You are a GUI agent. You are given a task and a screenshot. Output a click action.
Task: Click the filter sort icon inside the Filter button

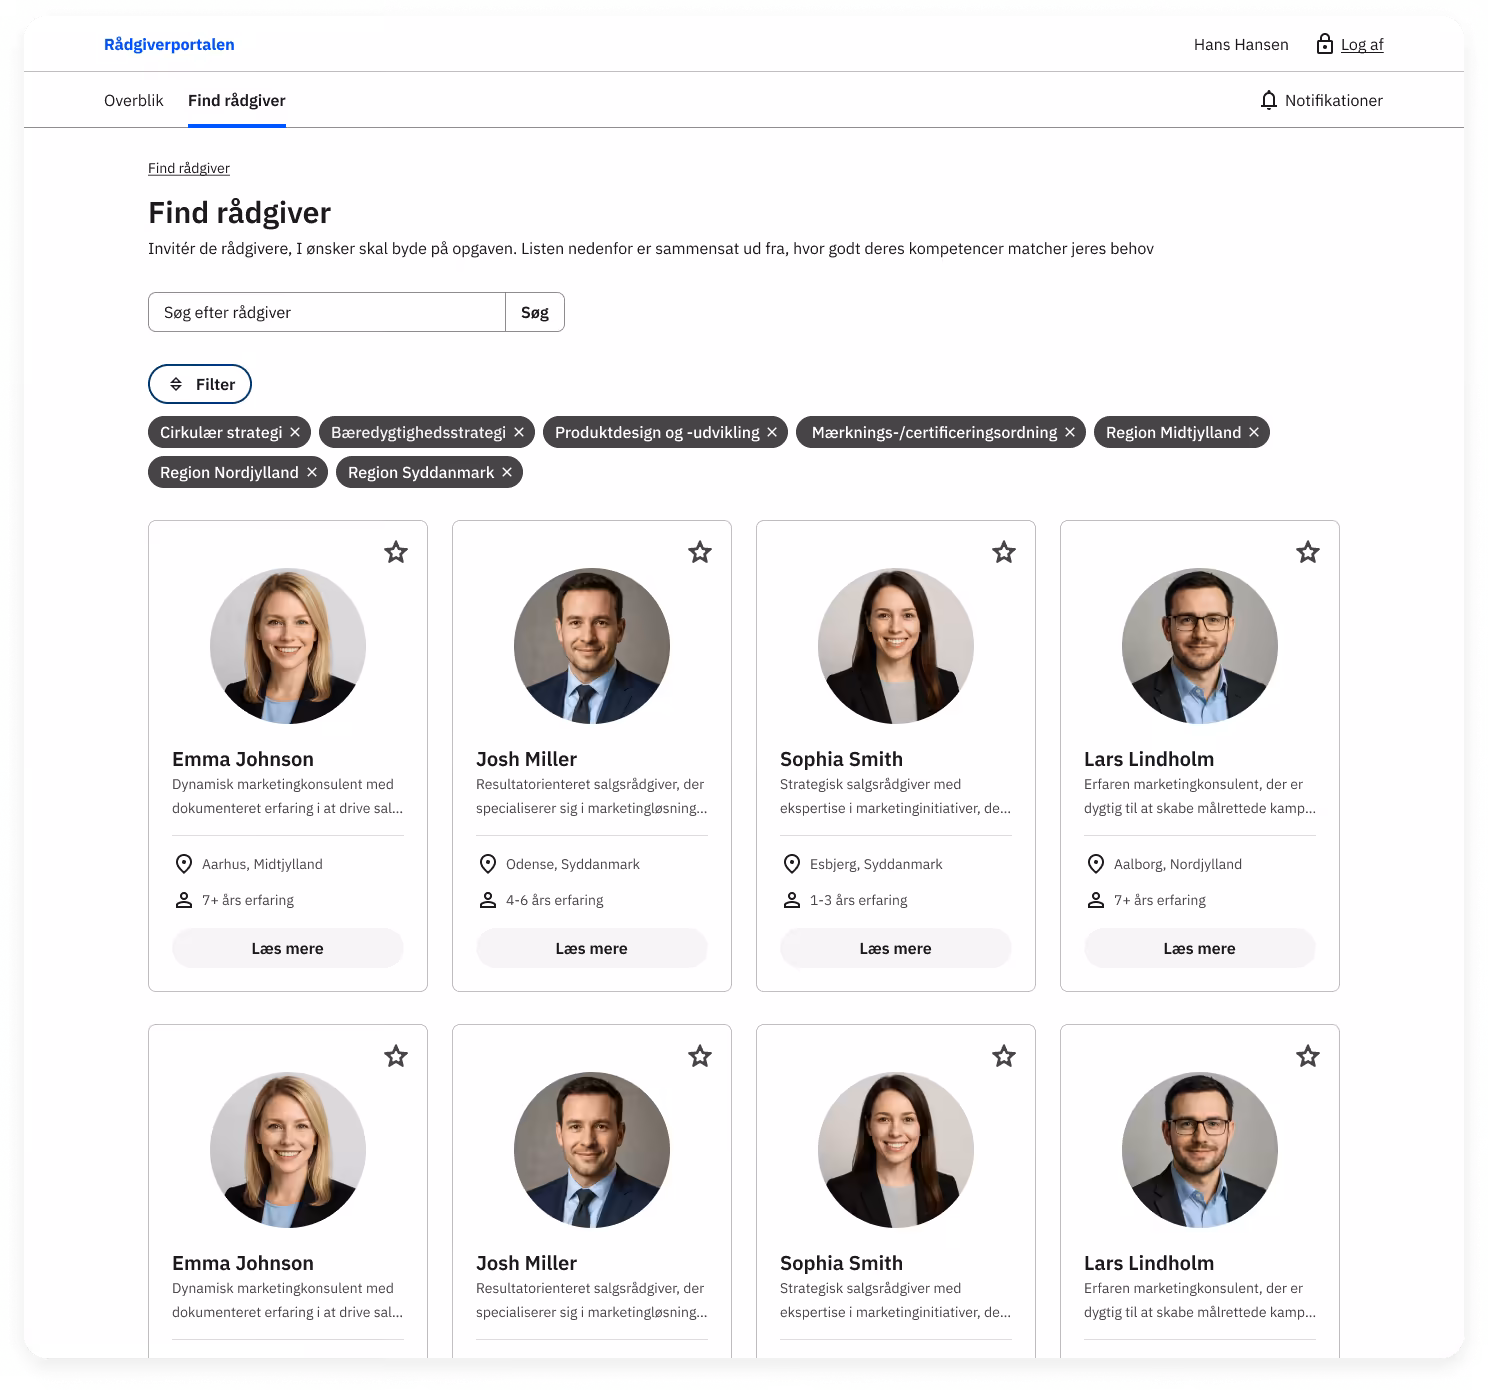[x=176, y=384]
